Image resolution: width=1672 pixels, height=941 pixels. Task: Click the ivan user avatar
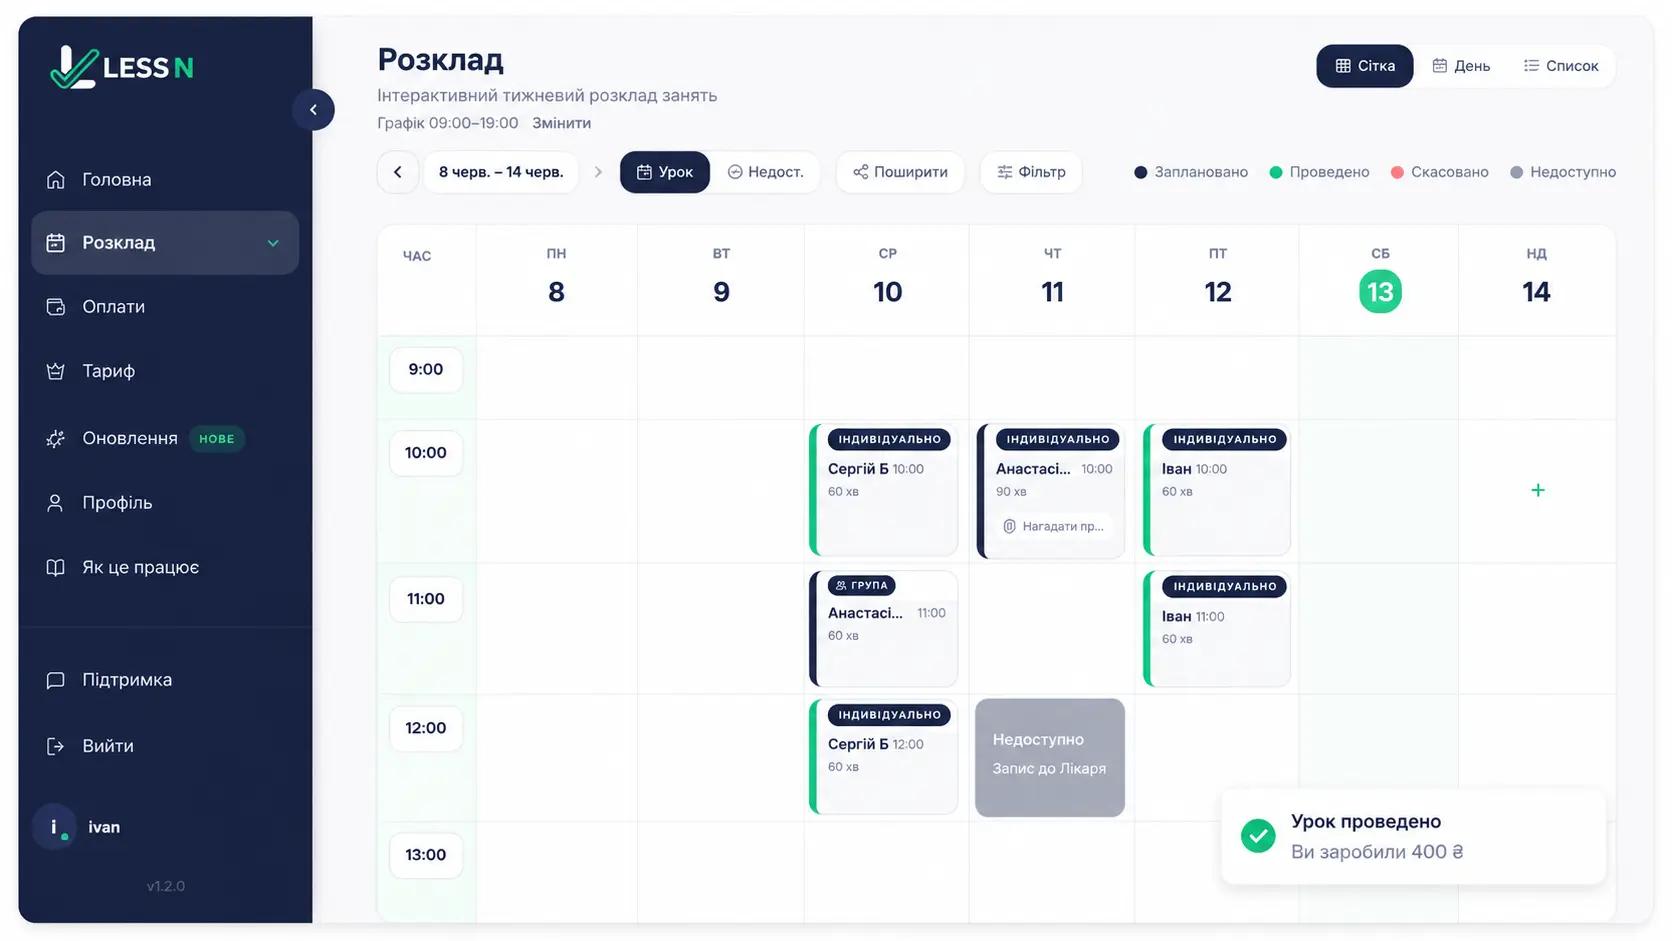[x=54, y=827]
